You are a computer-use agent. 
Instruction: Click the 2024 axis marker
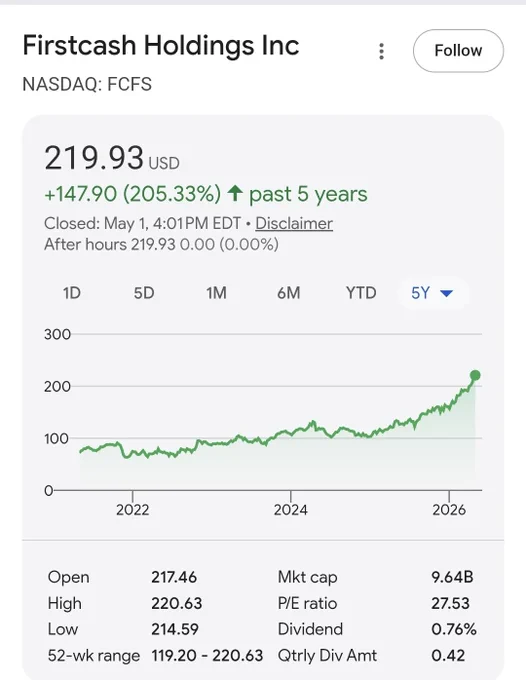[x=291, y=510]
